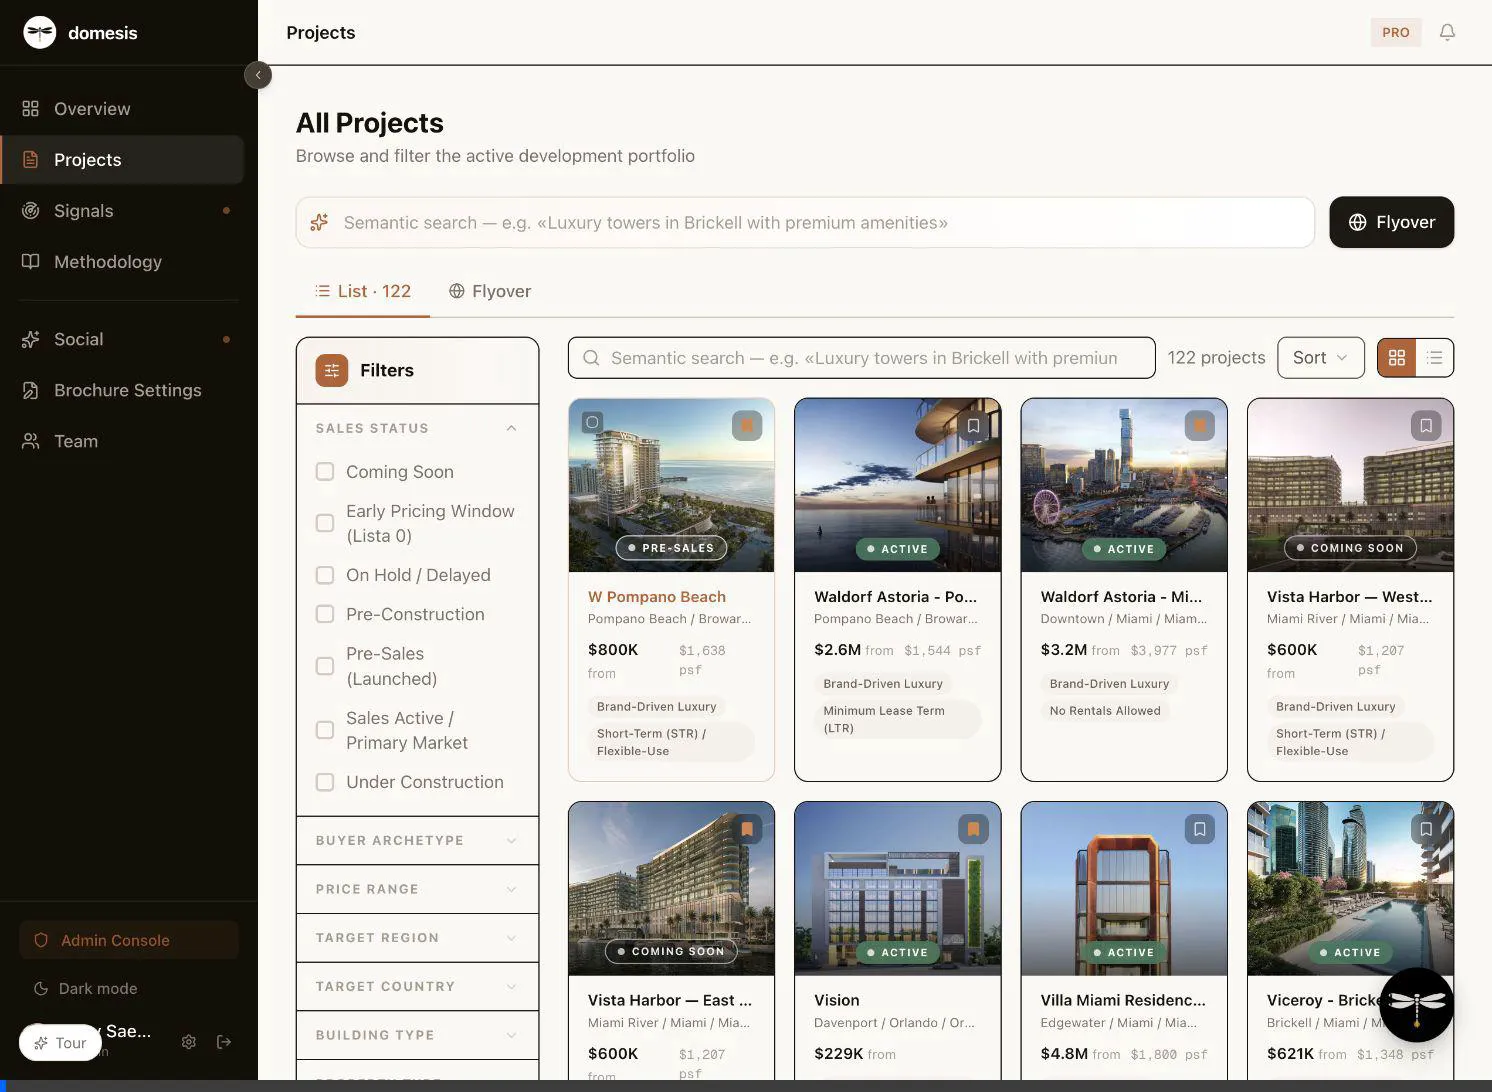Open Waldorf Astoria - Mi... card image
Viewport: 1492px width, 1092px height.
[1124, 485]
